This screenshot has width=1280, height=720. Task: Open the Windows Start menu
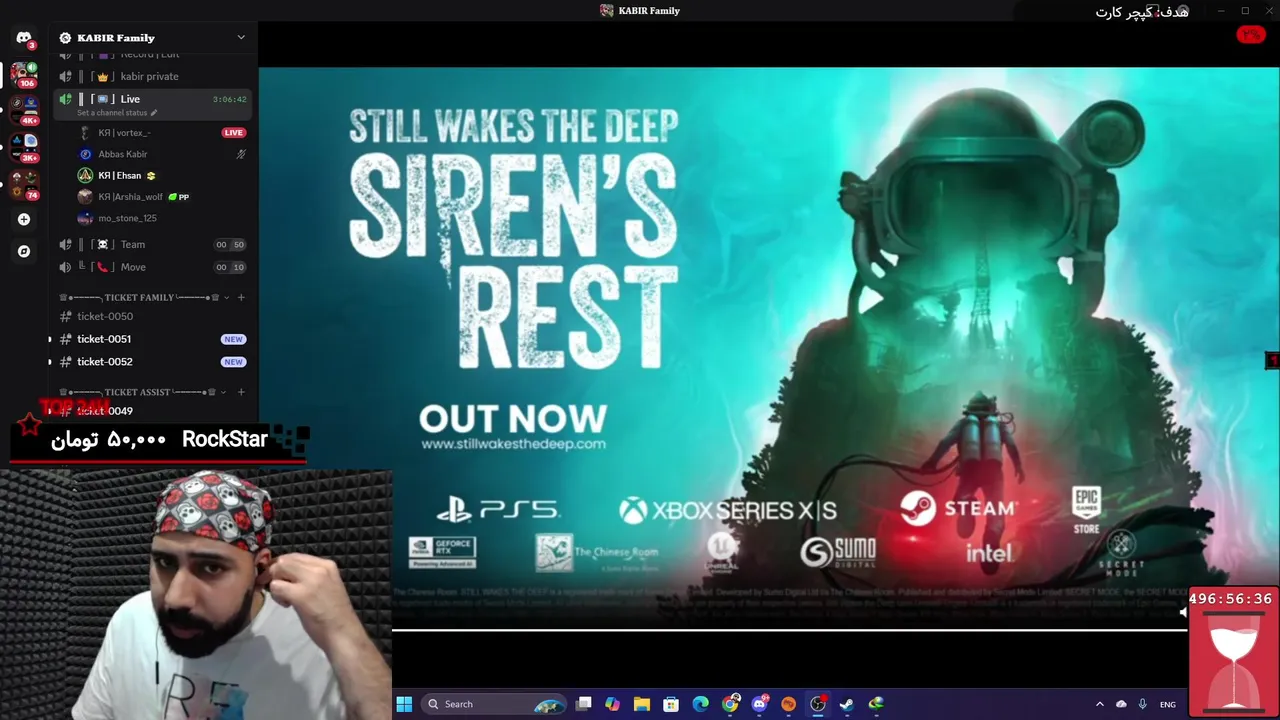(x=404, y=704)
